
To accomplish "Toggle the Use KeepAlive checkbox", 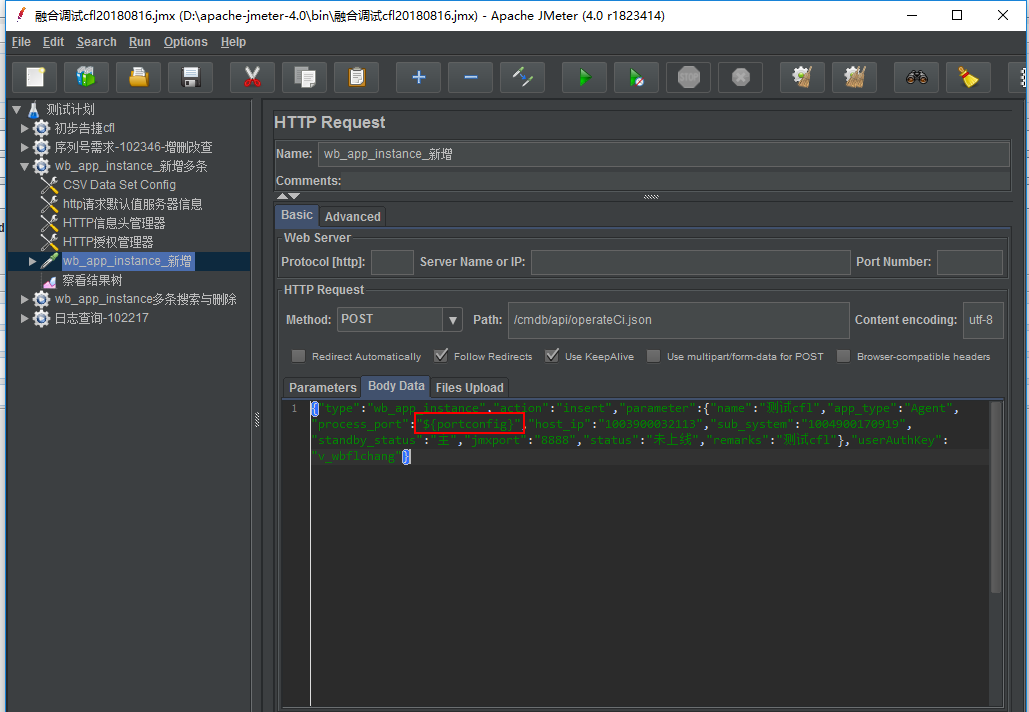I will [x=552, y=356].
